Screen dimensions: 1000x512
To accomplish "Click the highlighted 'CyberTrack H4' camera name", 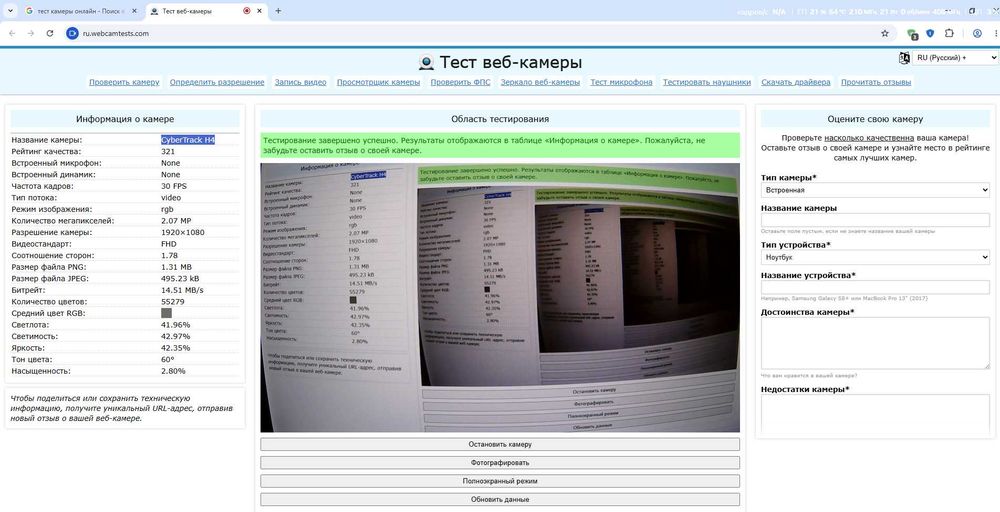I will coord(188,140).
